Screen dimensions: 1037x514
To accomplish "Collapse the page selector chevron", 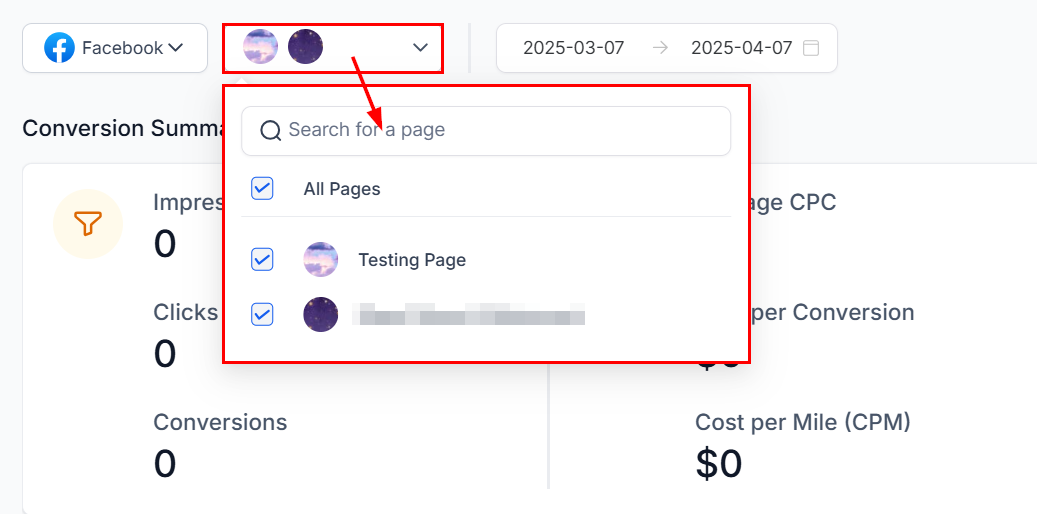I will [x=421, y=48].
